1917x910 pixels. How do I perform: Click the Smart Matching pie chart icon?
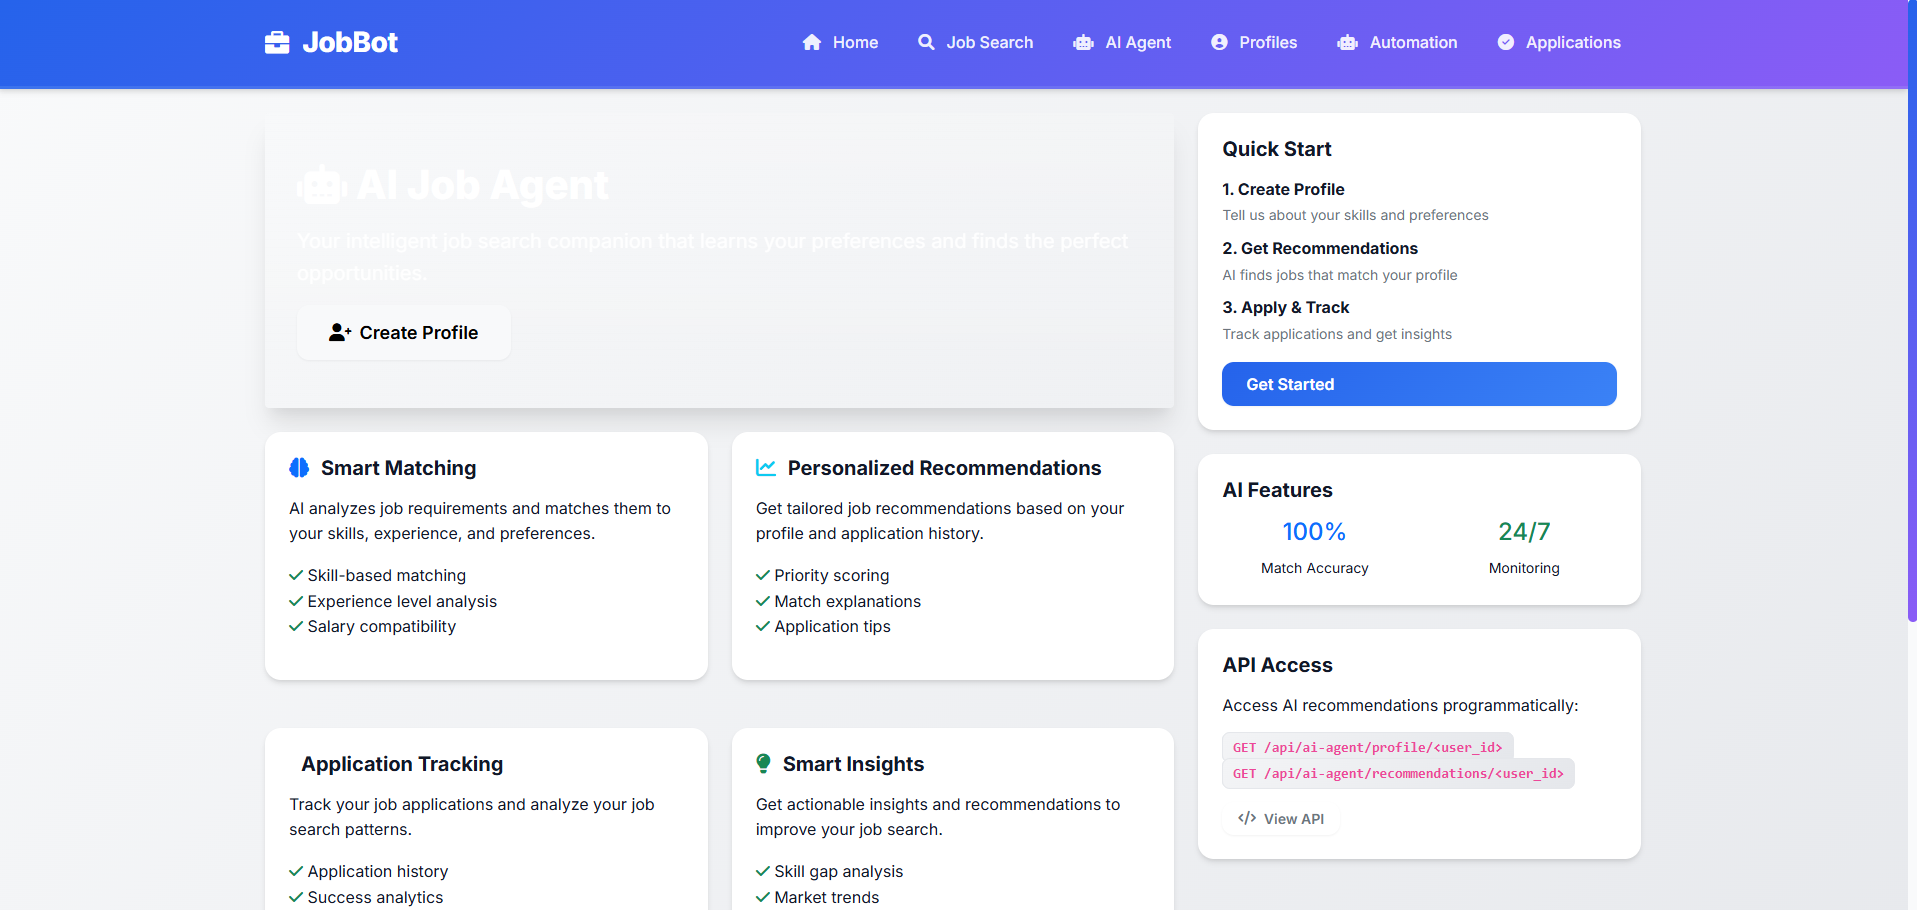point(298,467)
